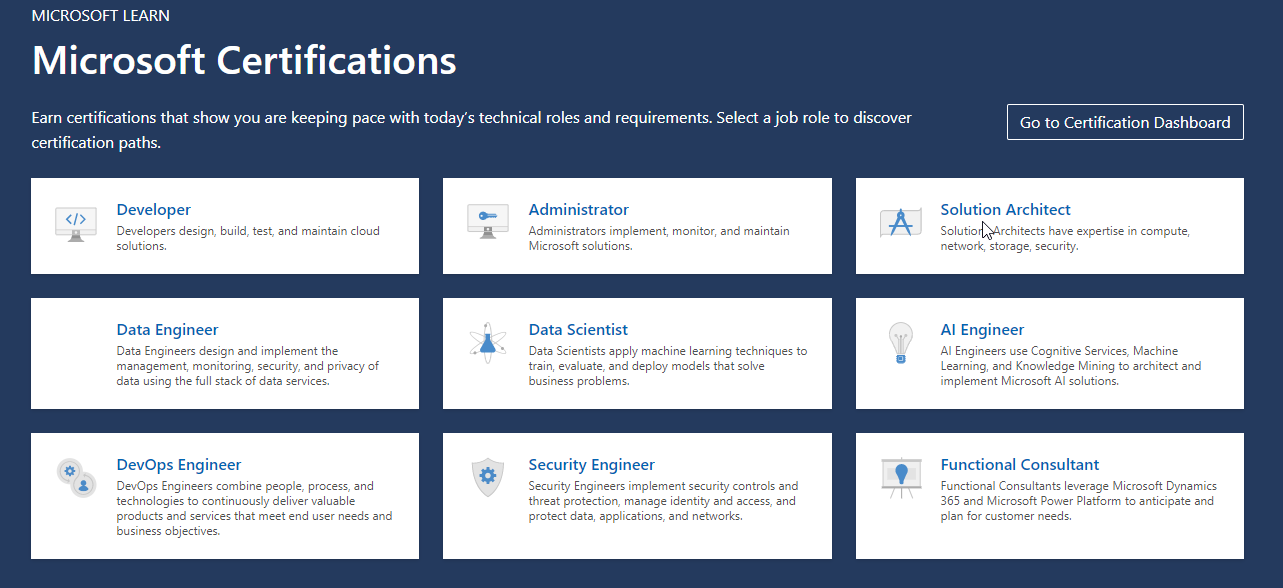
Task: Click the Functional Consultant presentation icon
Action: (x=900, y=478)
